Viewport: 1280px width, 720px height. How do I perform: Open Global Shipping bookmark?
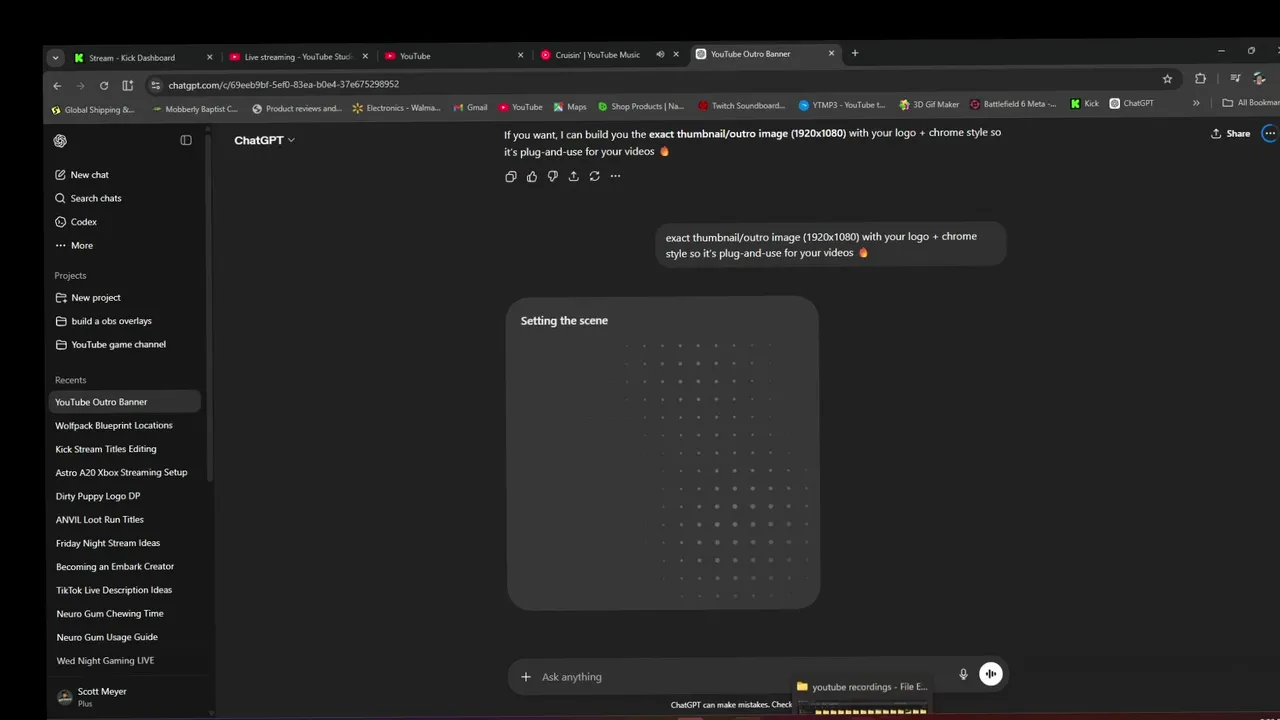93,110
